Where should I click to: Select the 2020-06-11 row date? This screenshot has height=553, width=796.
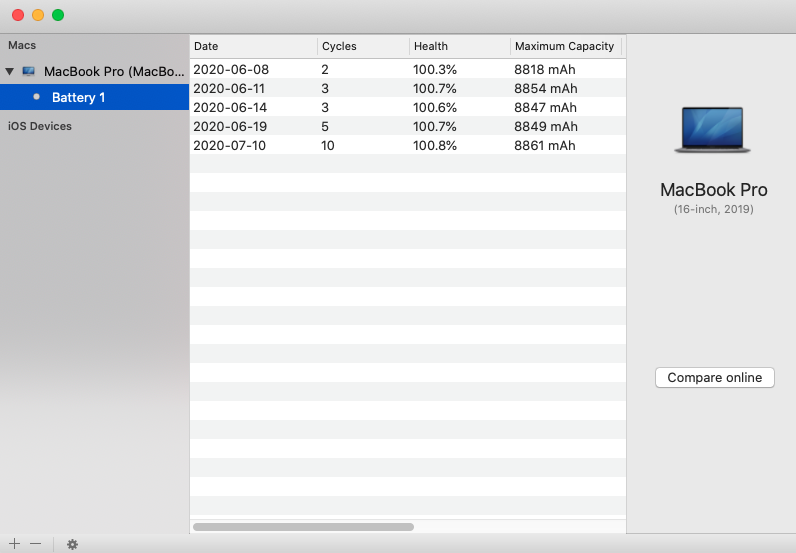[x=229, y=88]
